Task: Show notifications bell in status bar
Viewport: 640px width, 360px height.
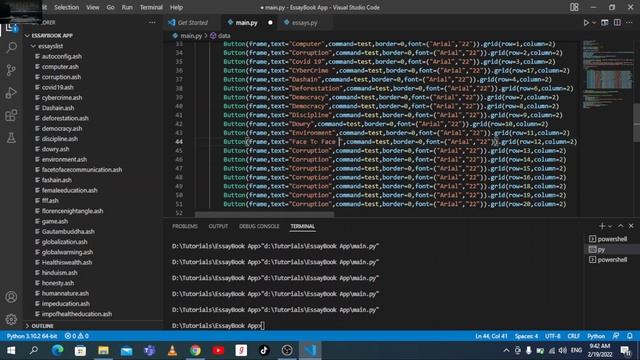Action: (x=630, y=336)
